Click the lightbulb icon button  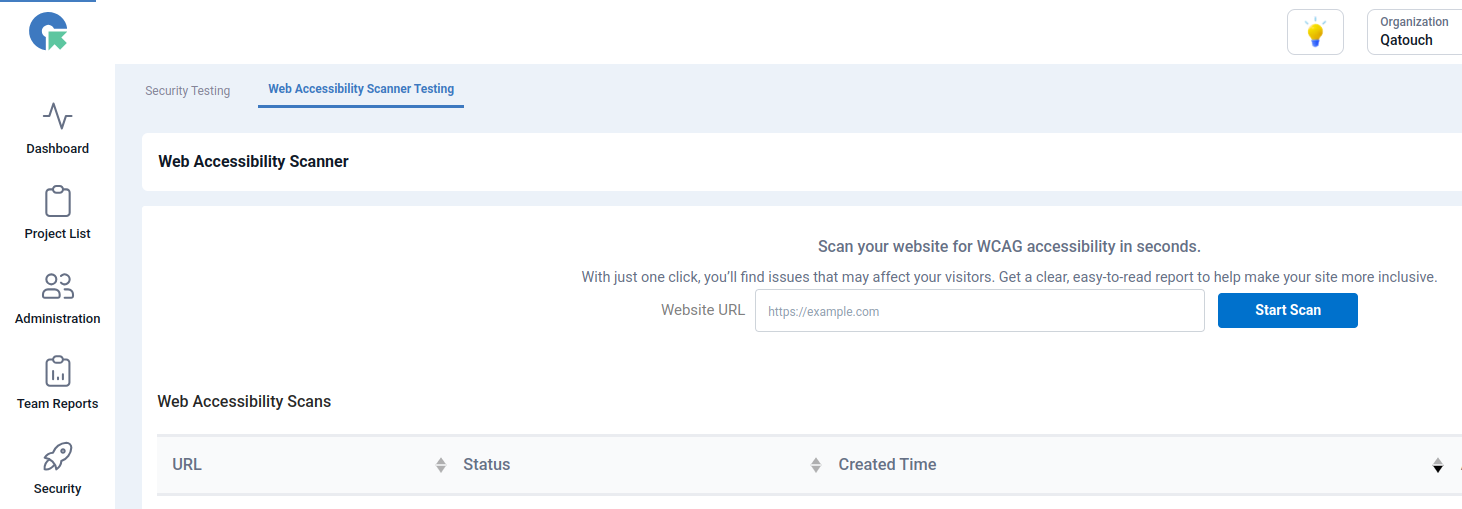1315,33
